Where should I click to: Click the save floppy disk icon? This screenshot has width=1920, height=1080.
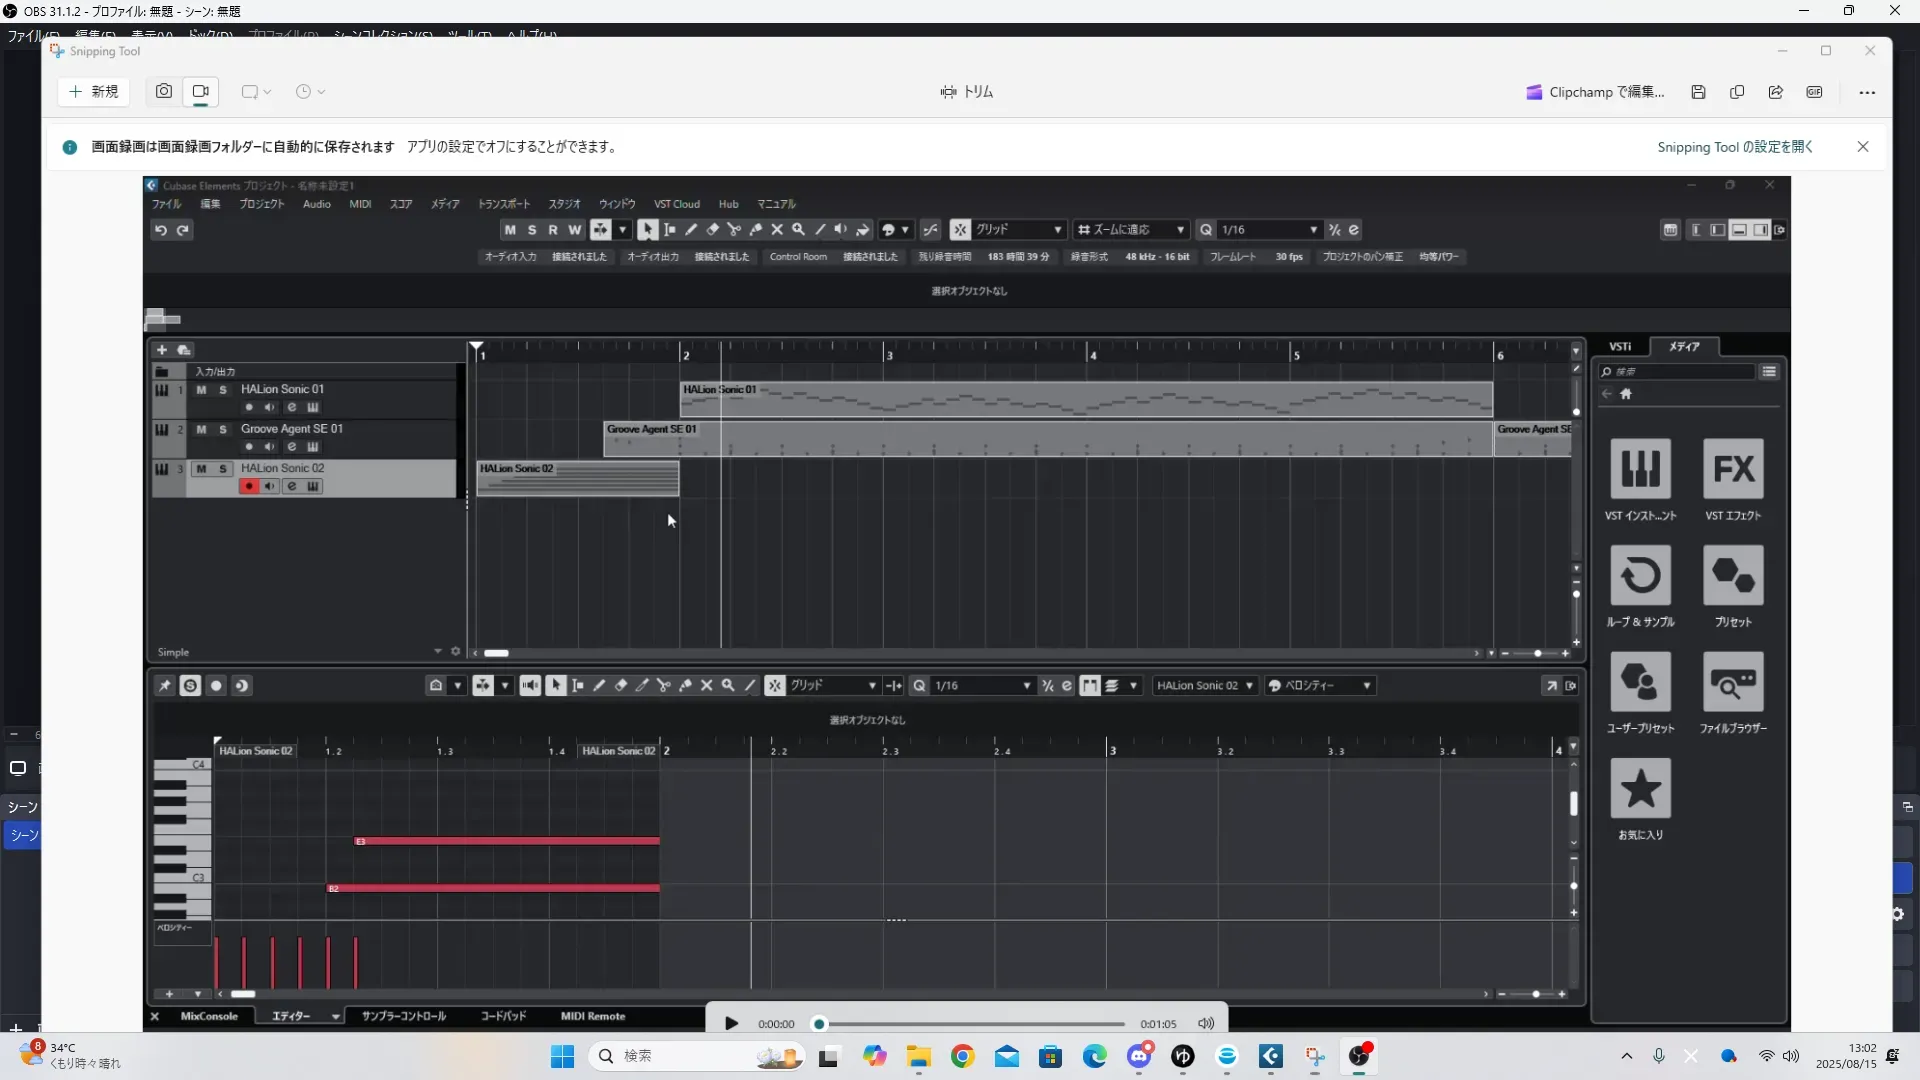point(1698,92)
